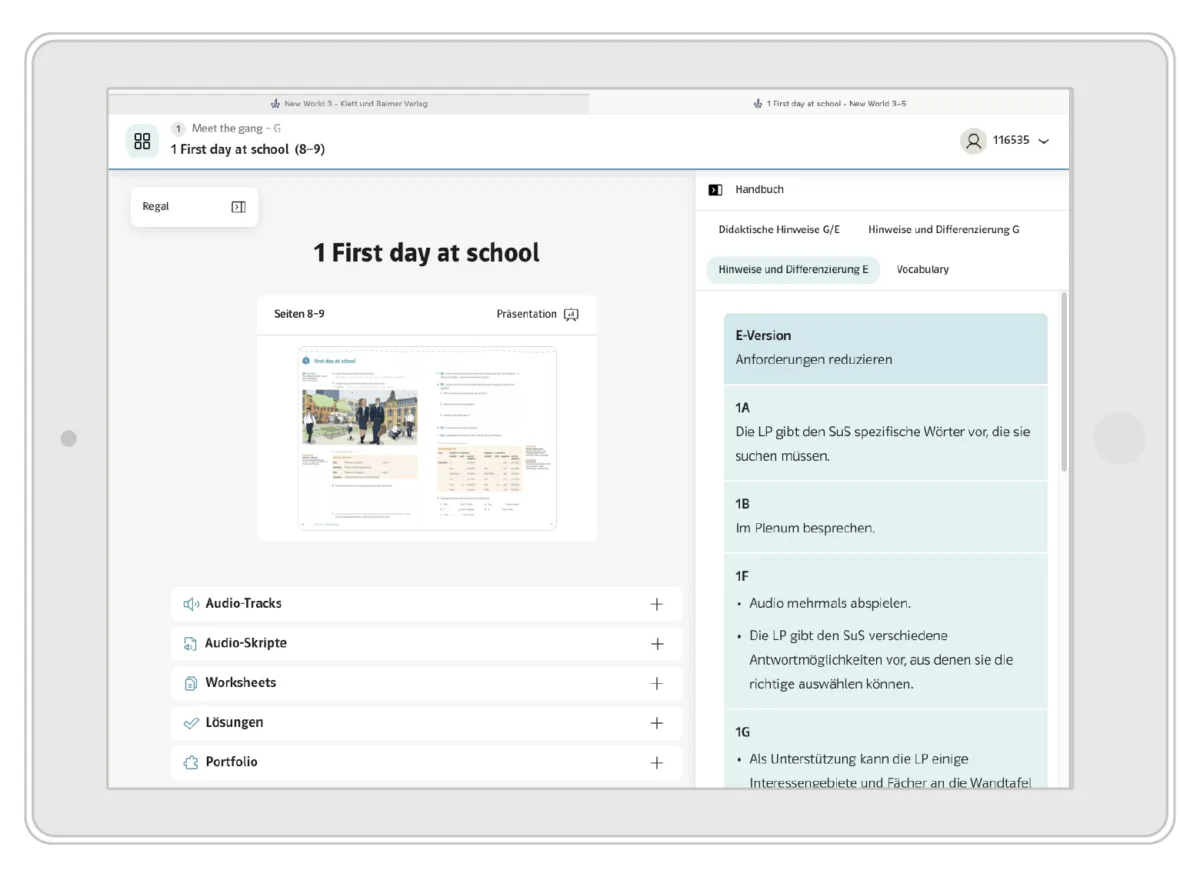Start presentation mode via screen icon
Image resolution: width=1200 pixels, height=877 pixels.
click(571, 314)
